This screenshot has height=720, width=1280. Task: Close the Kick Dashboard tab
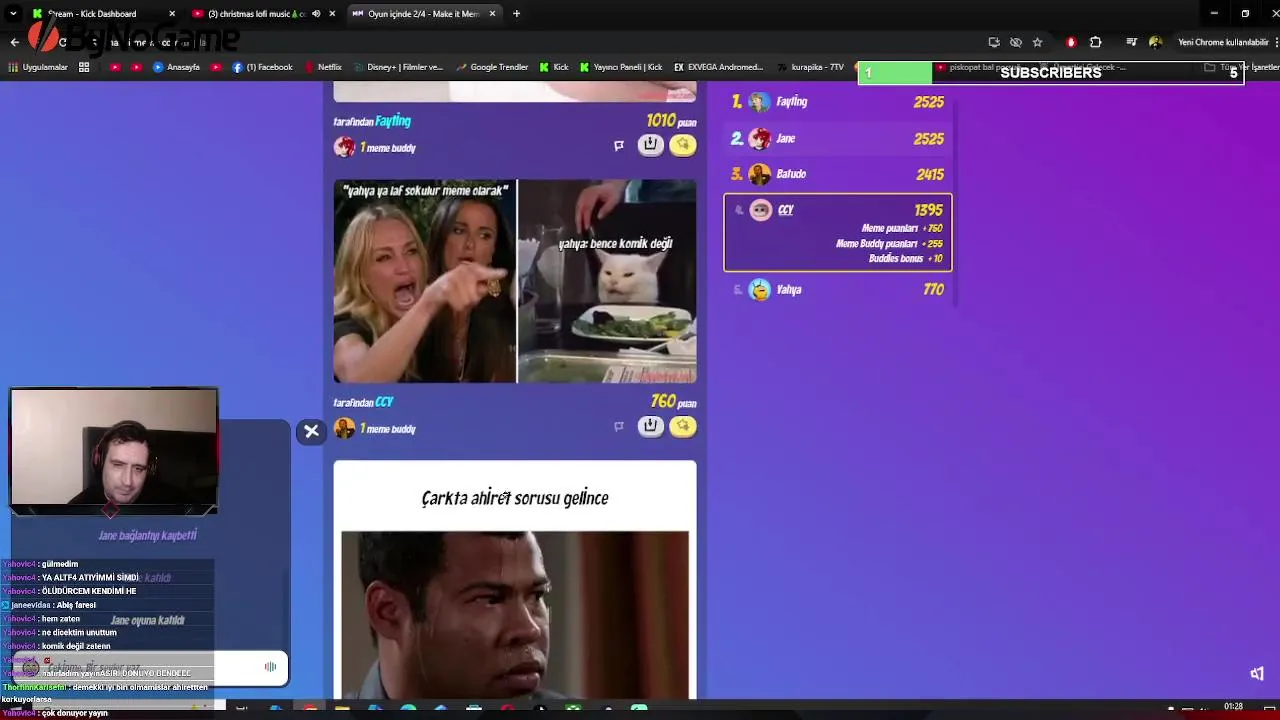coord(172,14)
